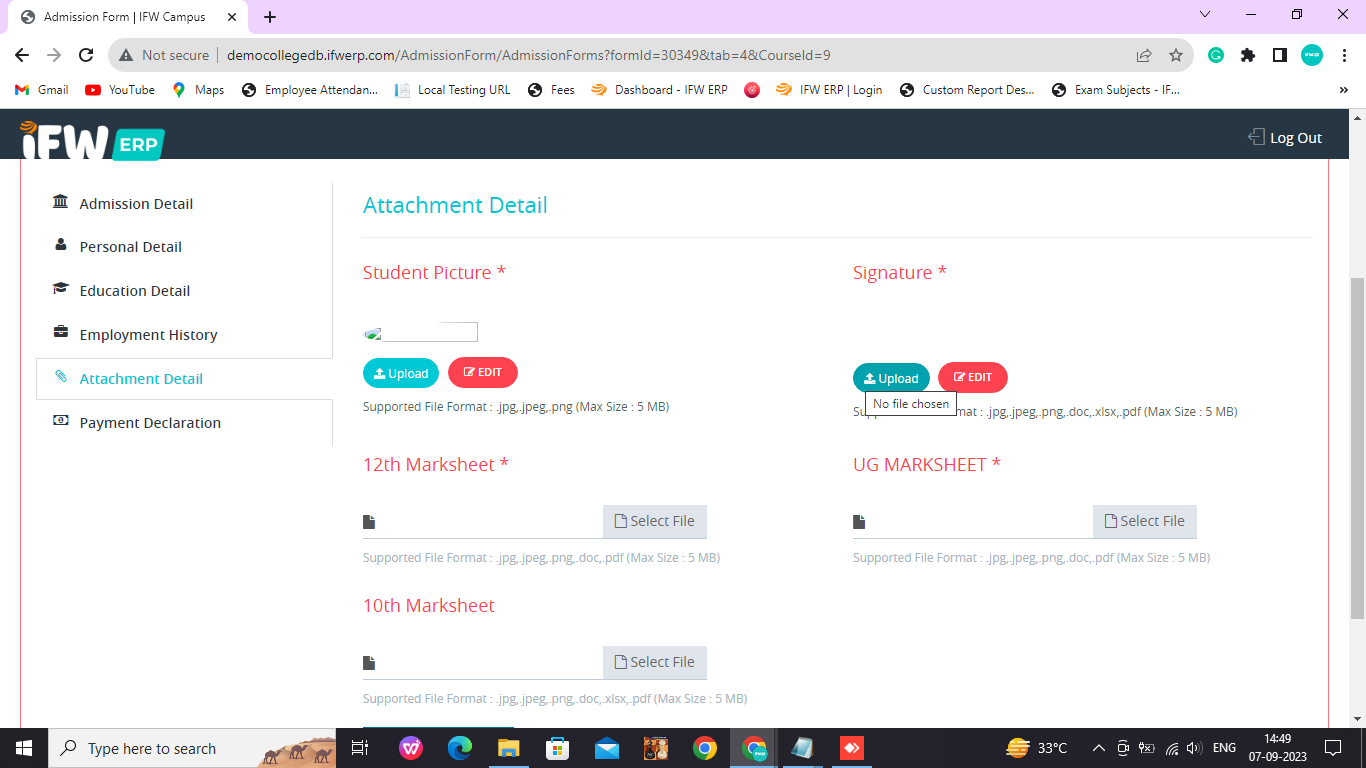Image resolution: width=1366 pixels, height=768 pixels.
Task: Open the Employee Attendan... bookmark
Action: 310,90
